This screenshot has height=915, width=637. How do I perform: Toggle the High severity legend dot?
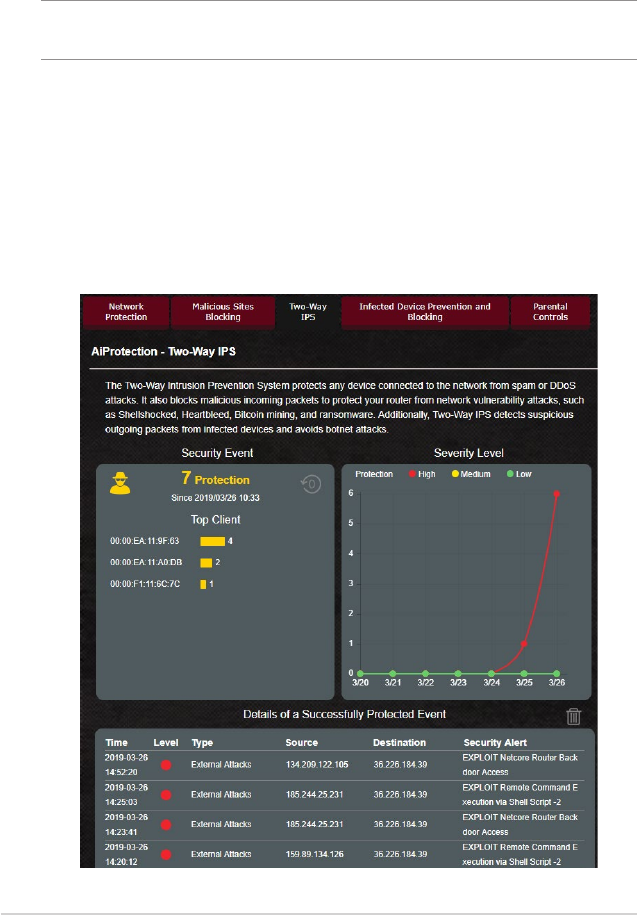coord(412,474)
